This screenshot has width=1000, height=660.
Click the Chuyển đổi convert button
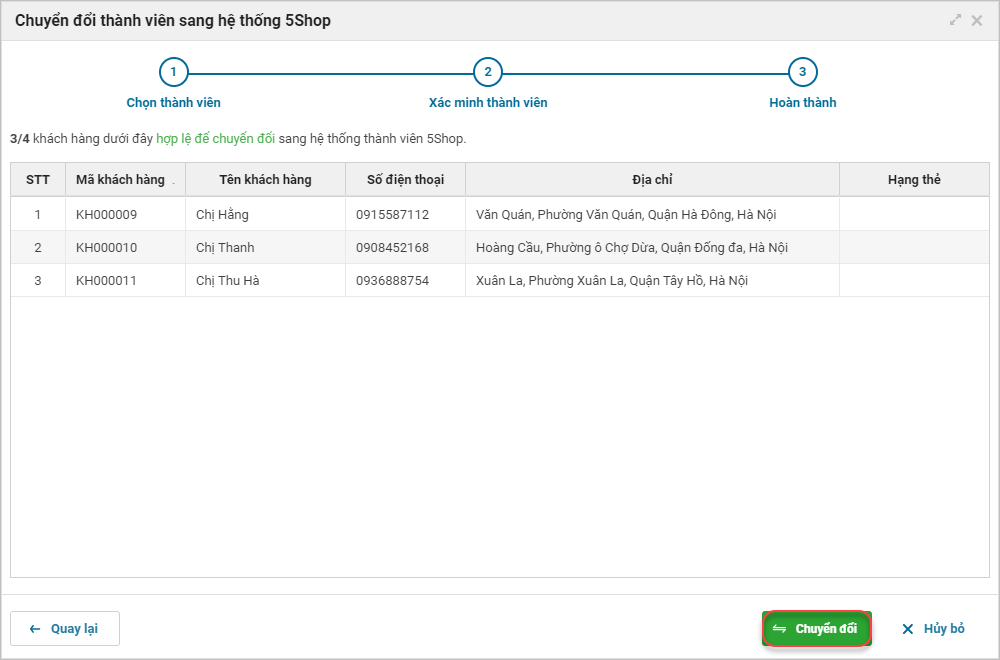click(816, 629)
